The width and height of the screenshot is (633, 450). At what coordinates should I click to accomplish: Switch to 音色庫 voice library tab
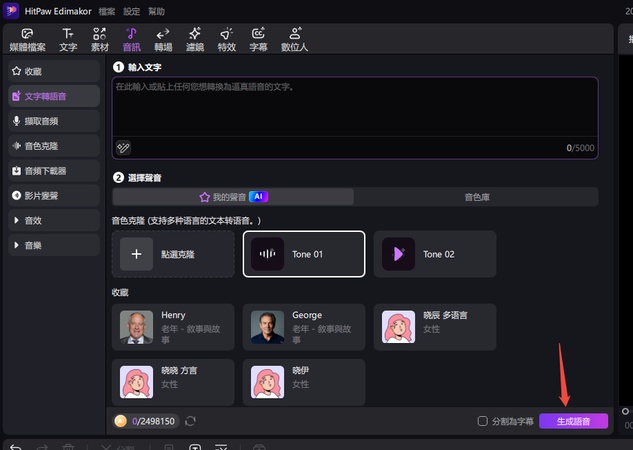[x=476, y=197]
